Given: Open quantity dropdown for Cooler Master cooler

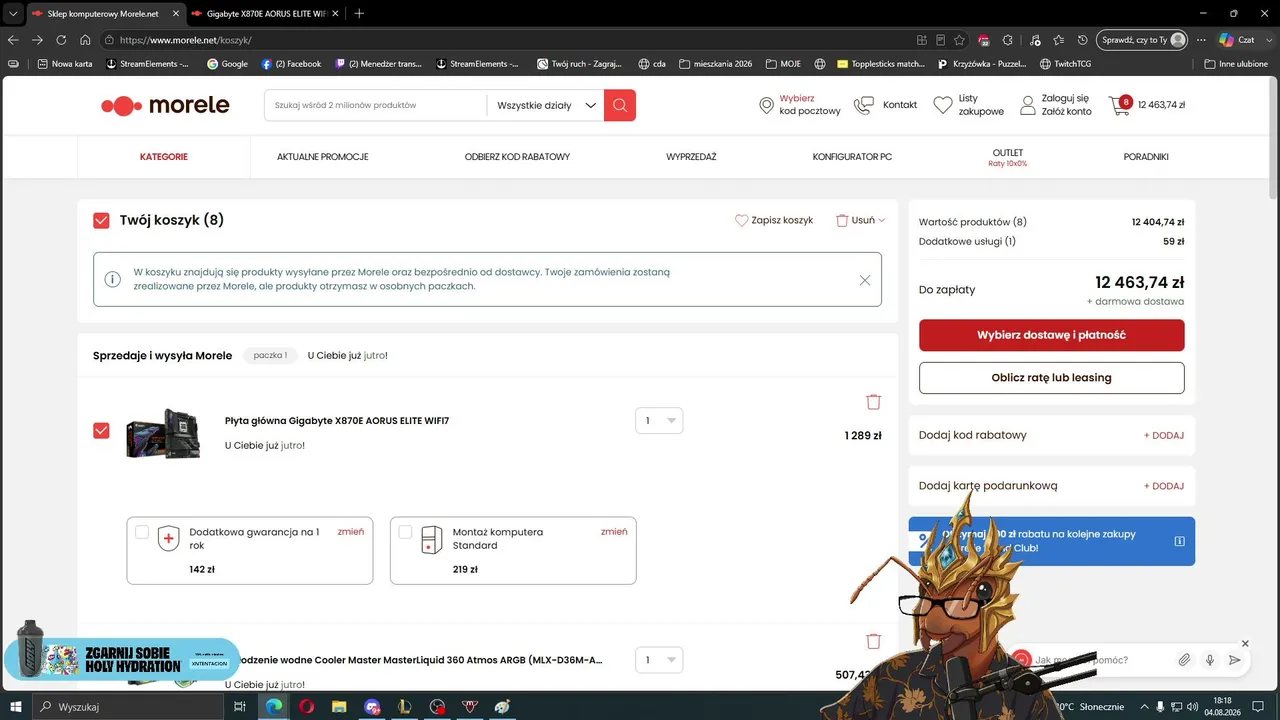Looking at the screenshot, I should (659, 660).
